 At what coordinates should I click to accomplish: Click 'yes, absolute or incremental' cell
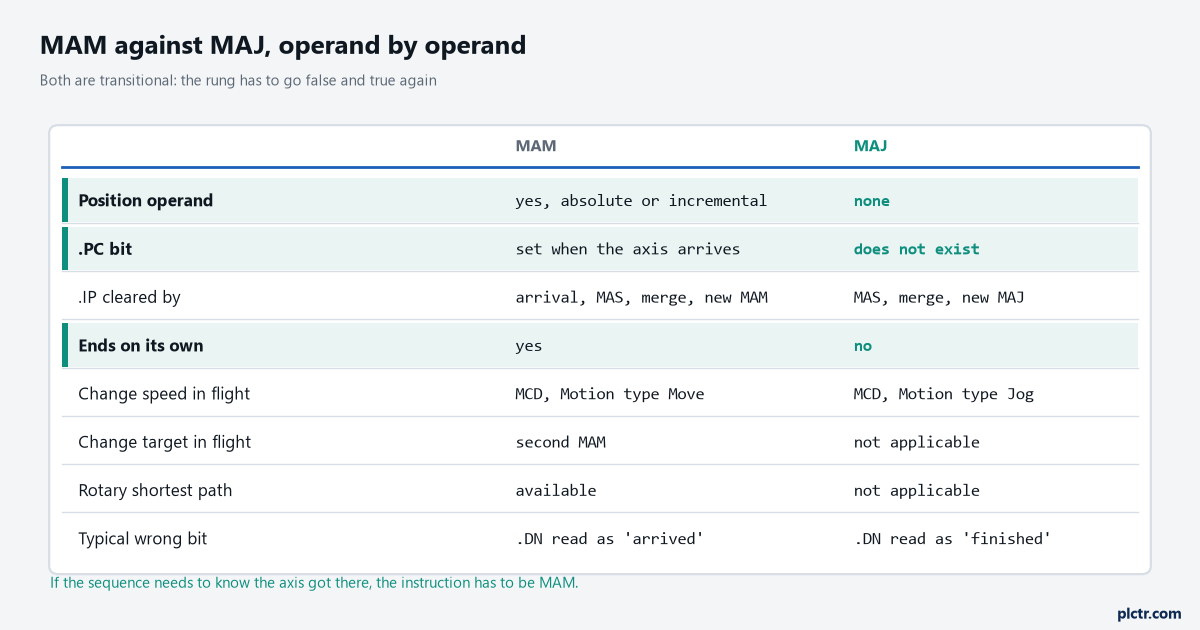click(x=641, y=200)
